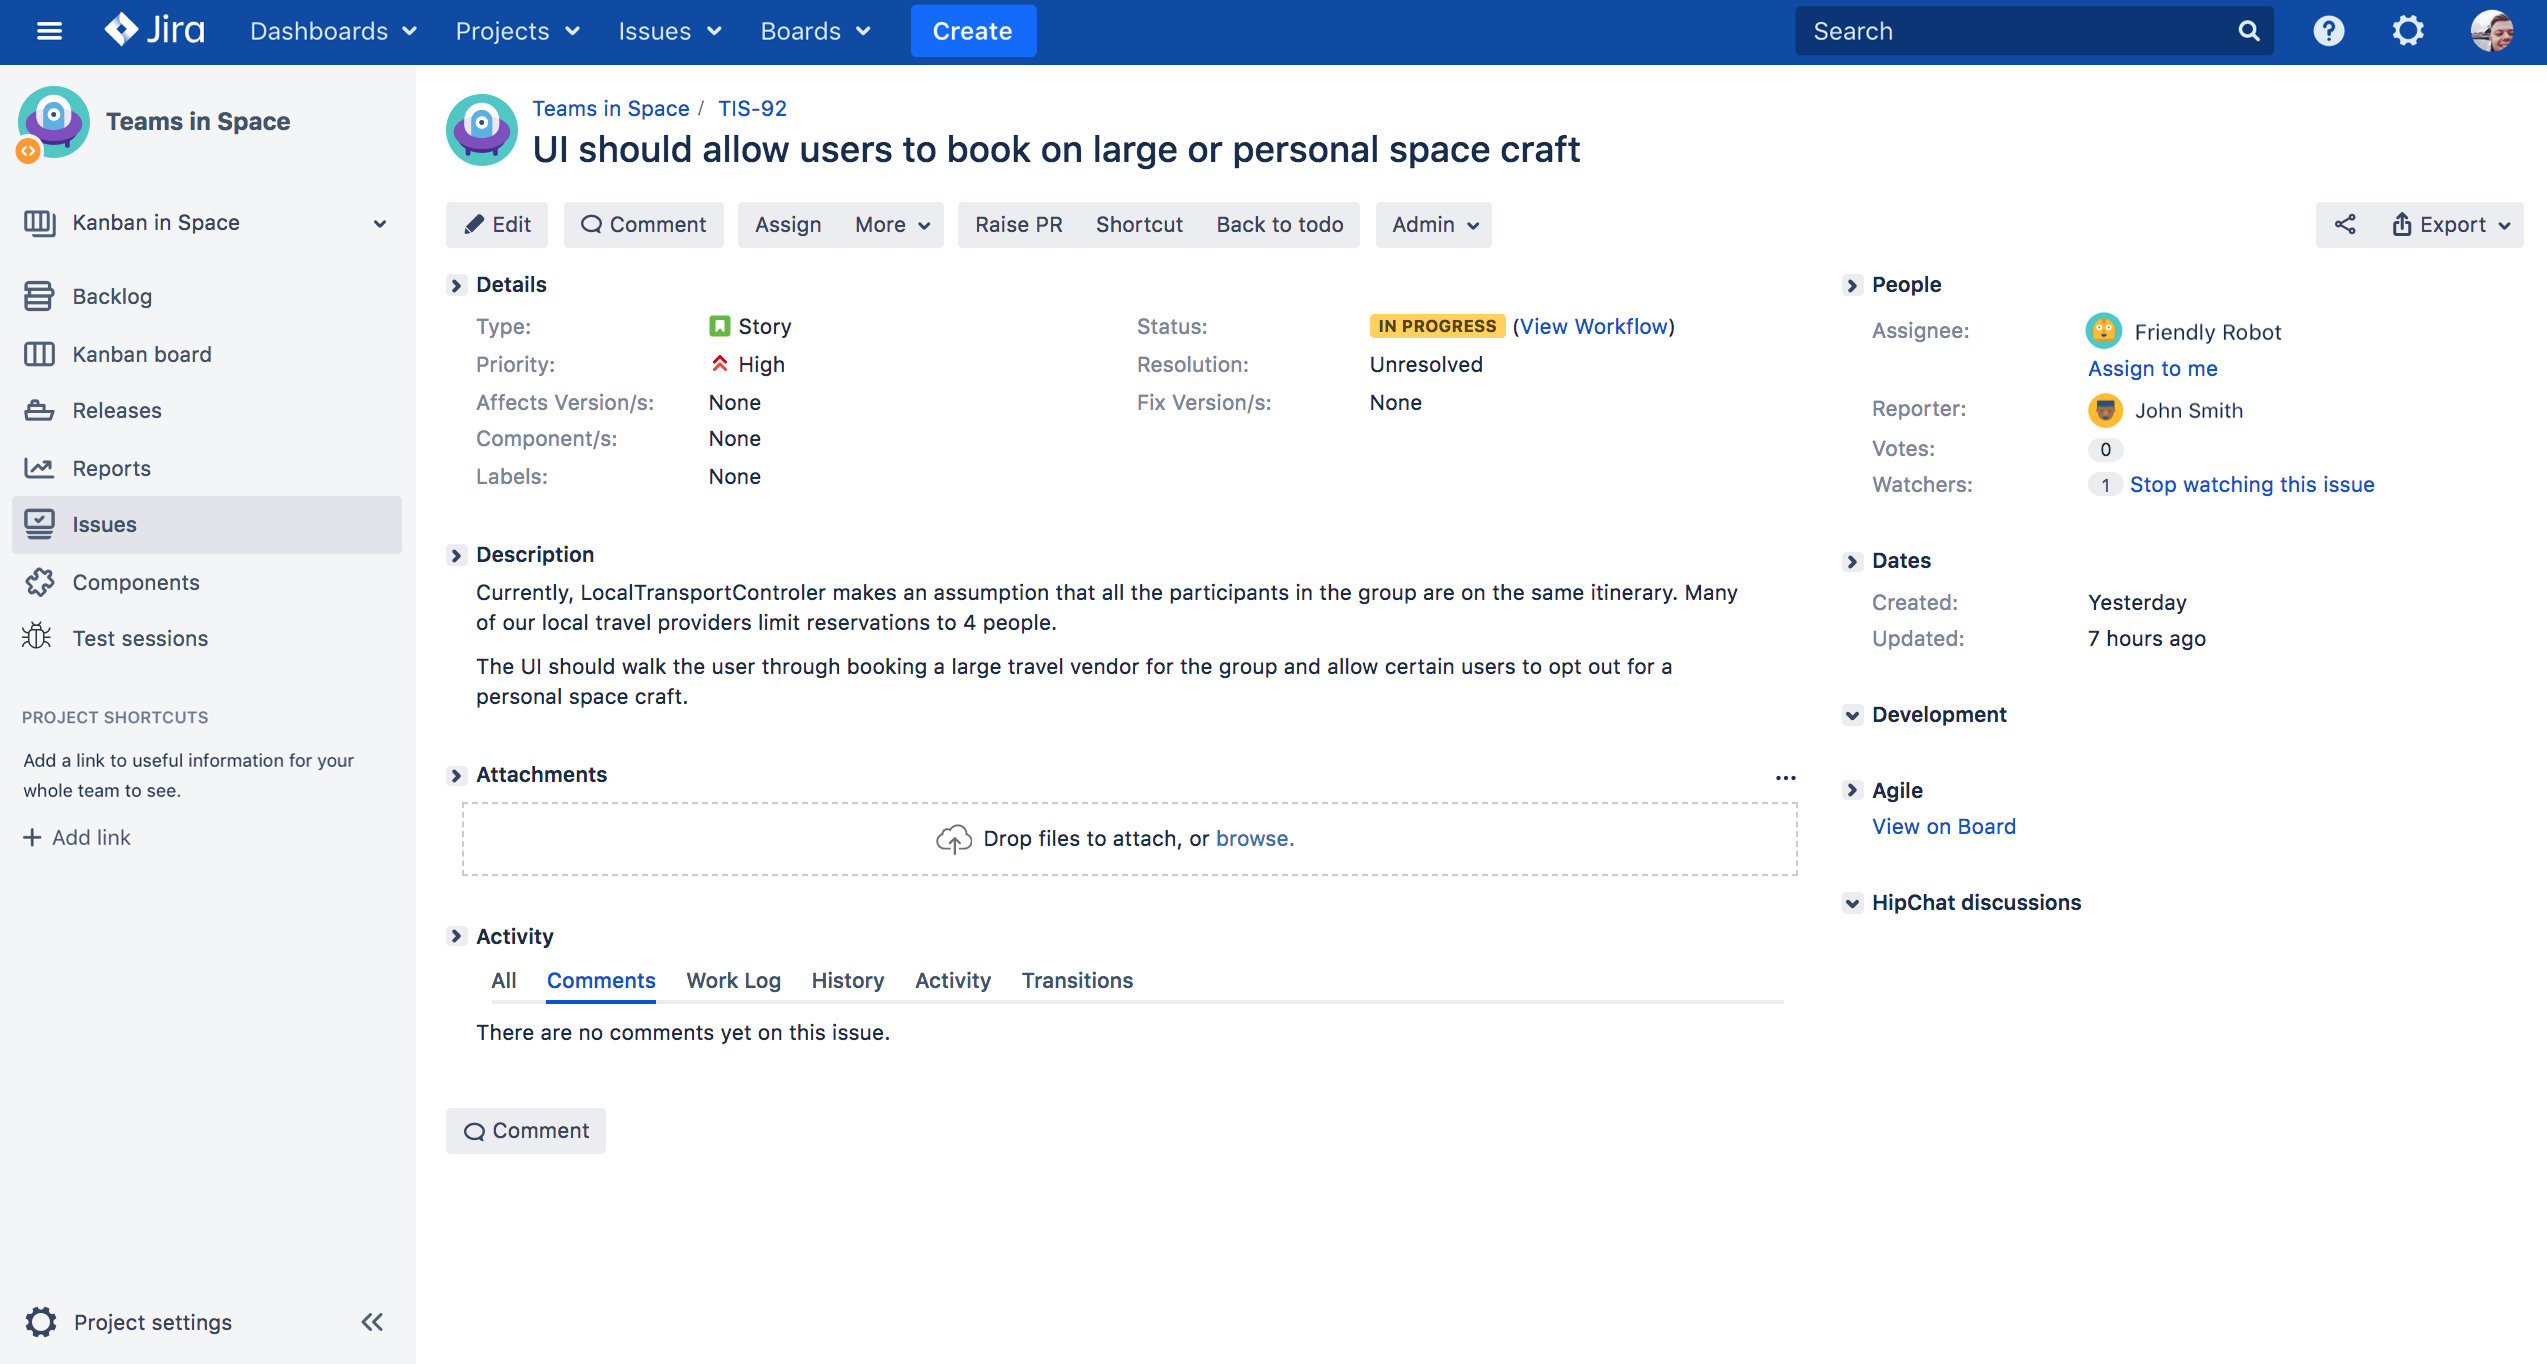2547x1364 pixels.
Task: Open the Backlog from the sidebar
Action: coord(111,296)
